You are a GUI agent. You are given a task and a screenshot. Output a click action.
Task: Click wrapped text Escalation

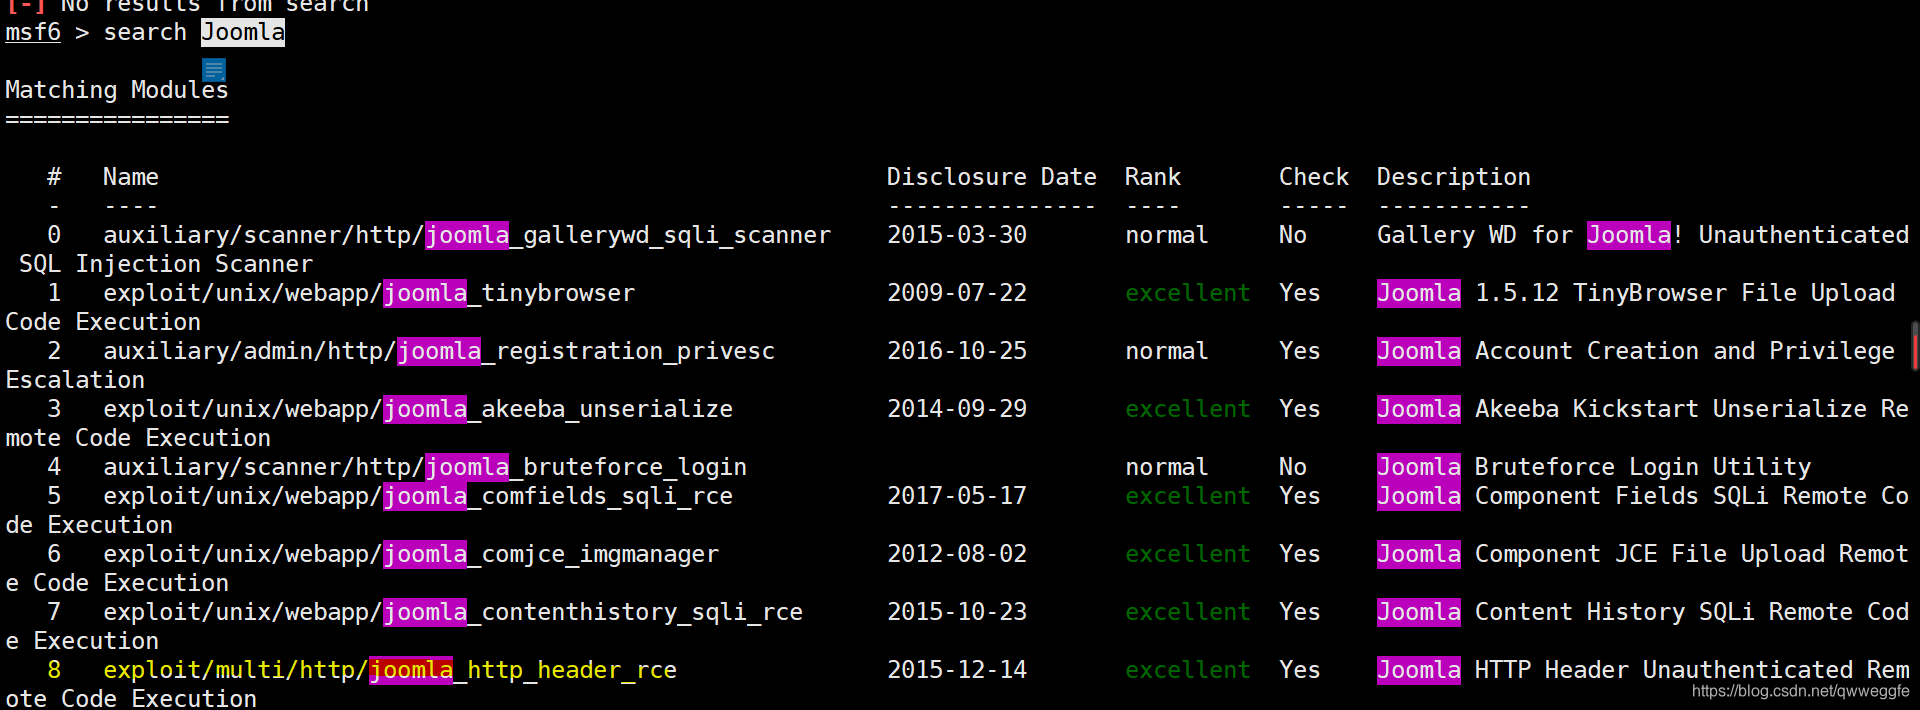75,380
